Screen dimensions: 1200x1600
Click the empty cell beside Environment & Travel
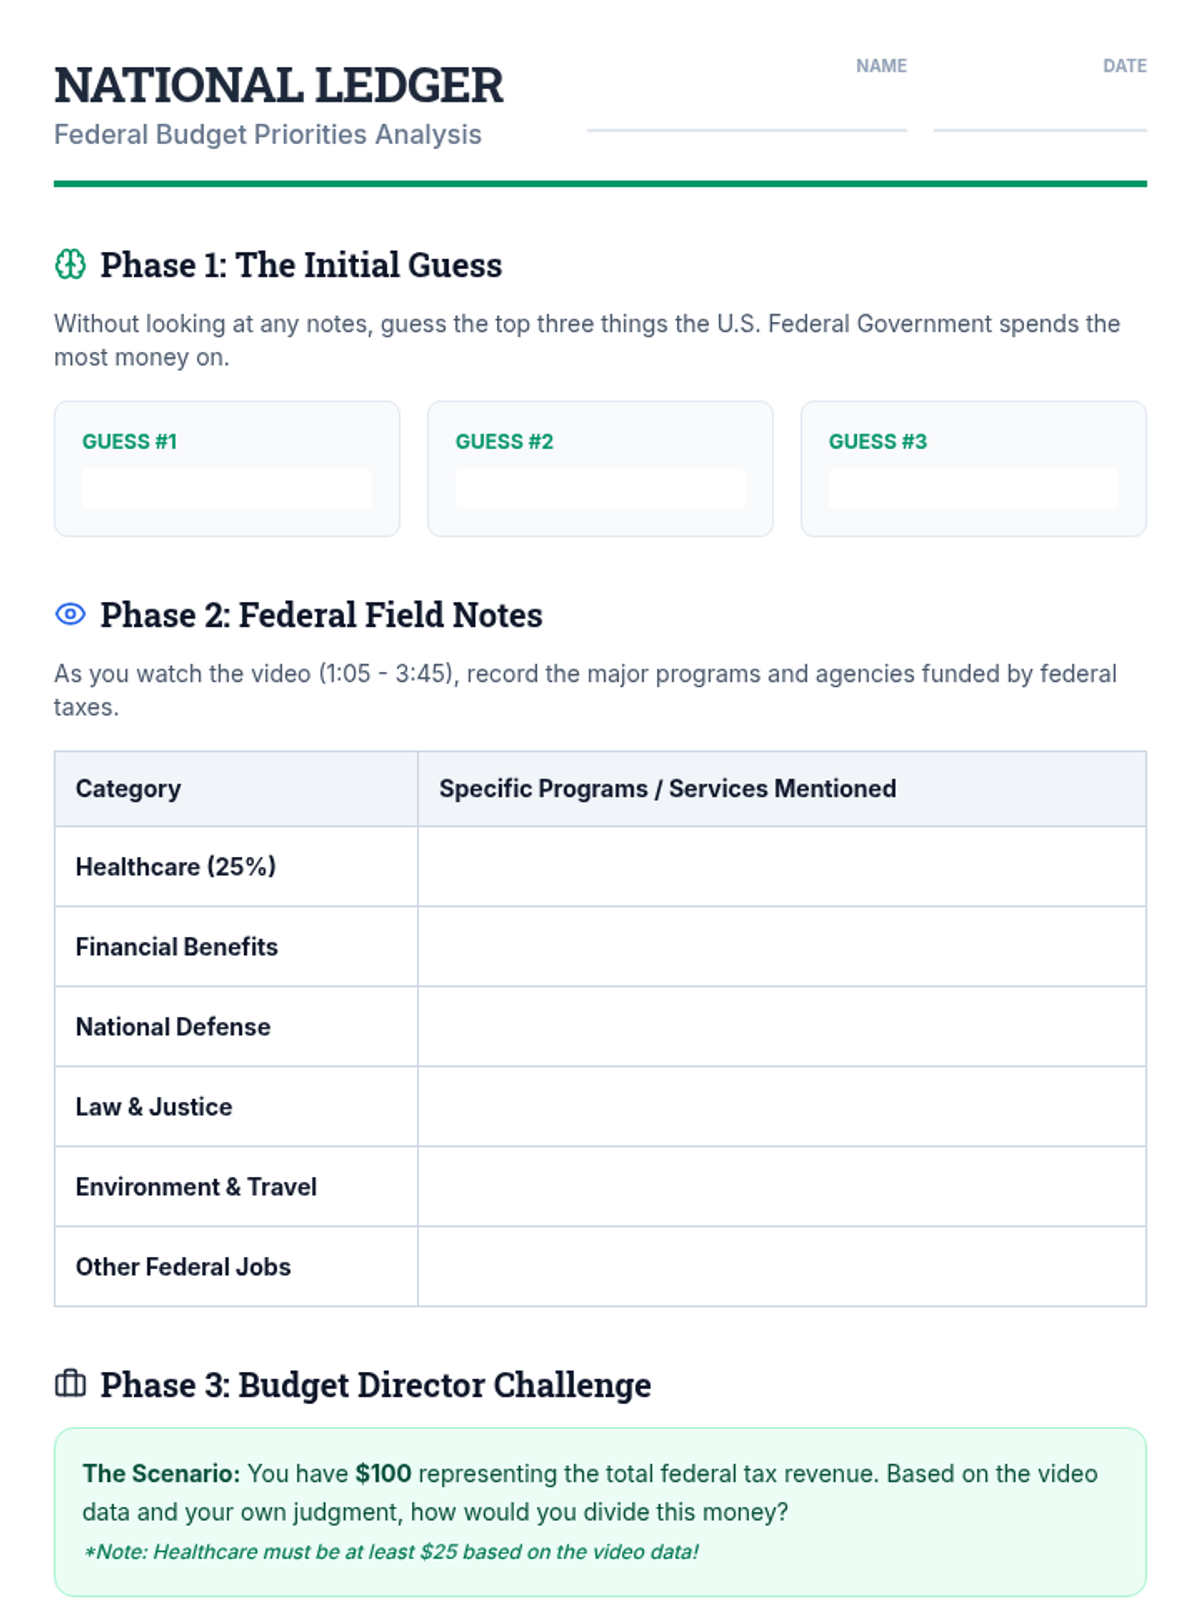tap(781, 1186)
